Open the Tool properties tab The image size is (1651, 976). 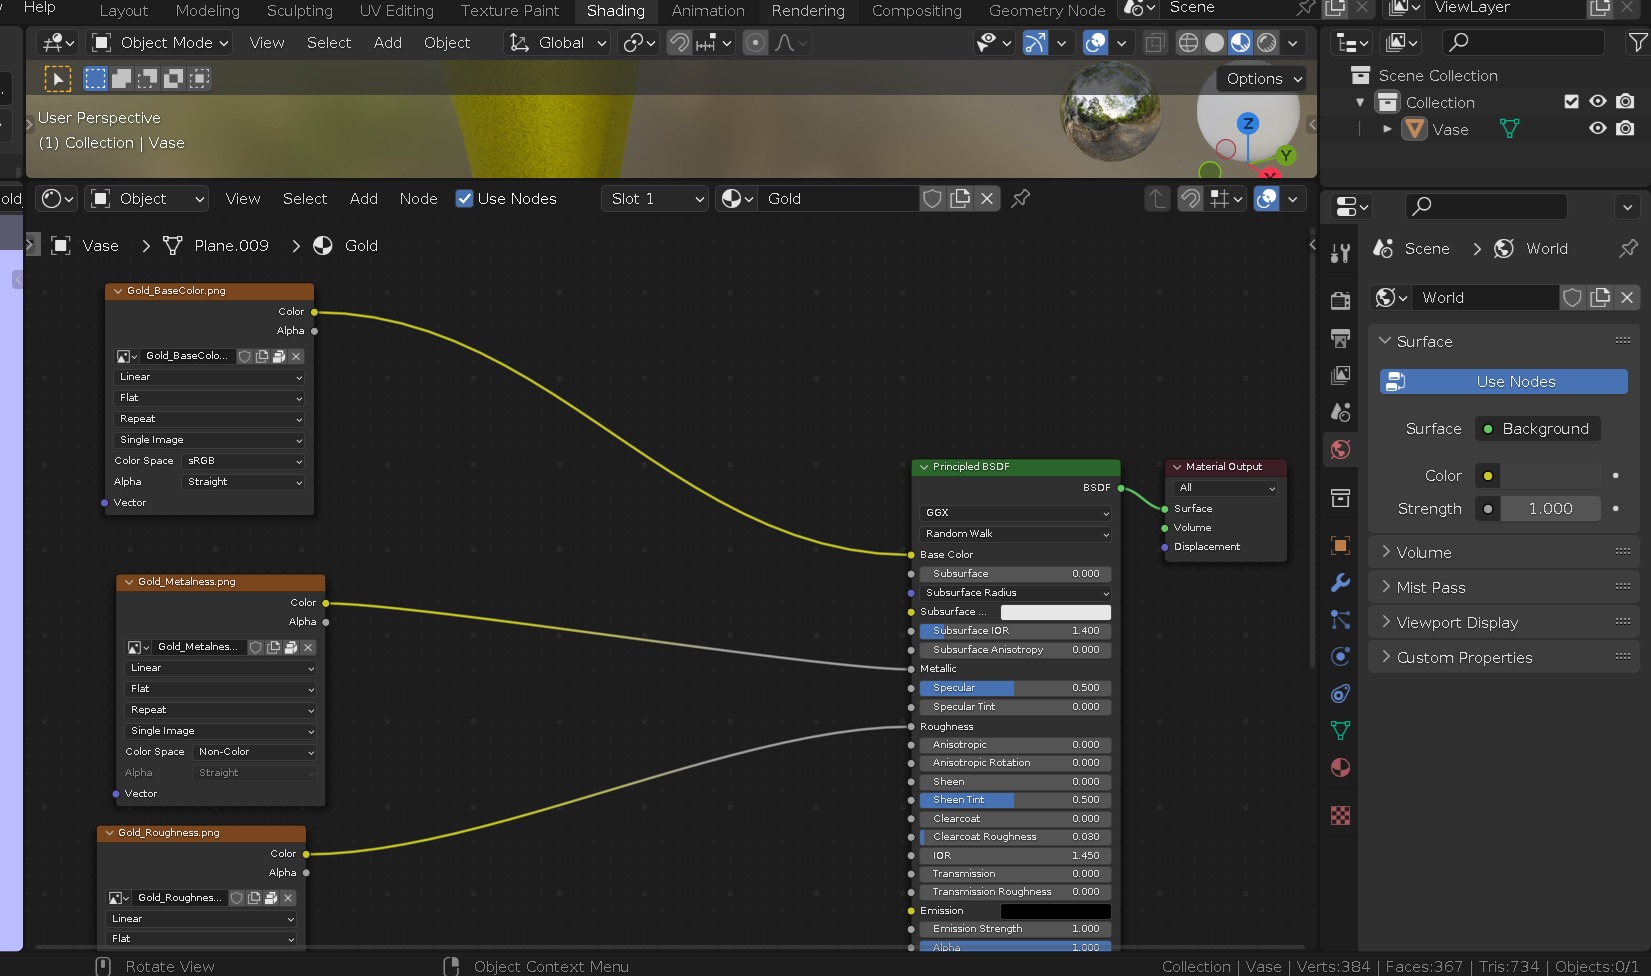(1341, 253)
